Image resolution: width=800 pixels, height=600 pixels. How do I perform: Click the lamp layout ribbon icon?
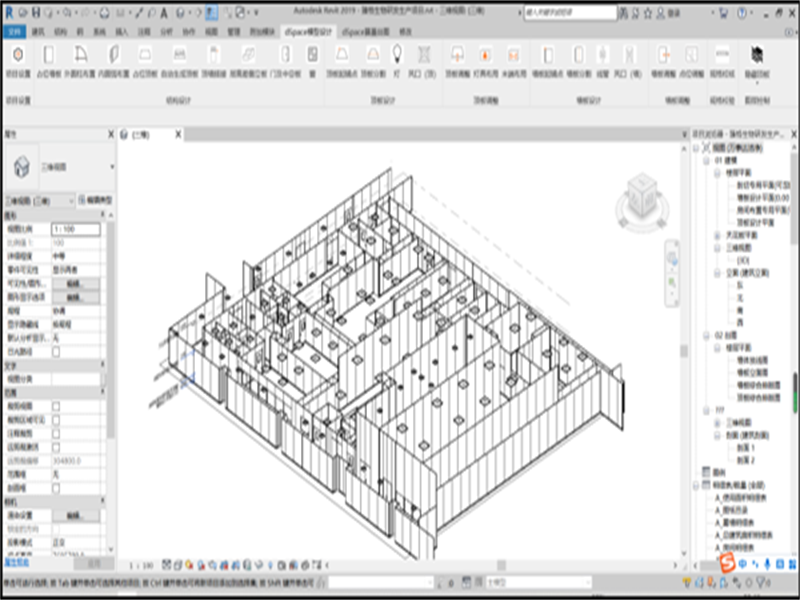coord(485,55)
